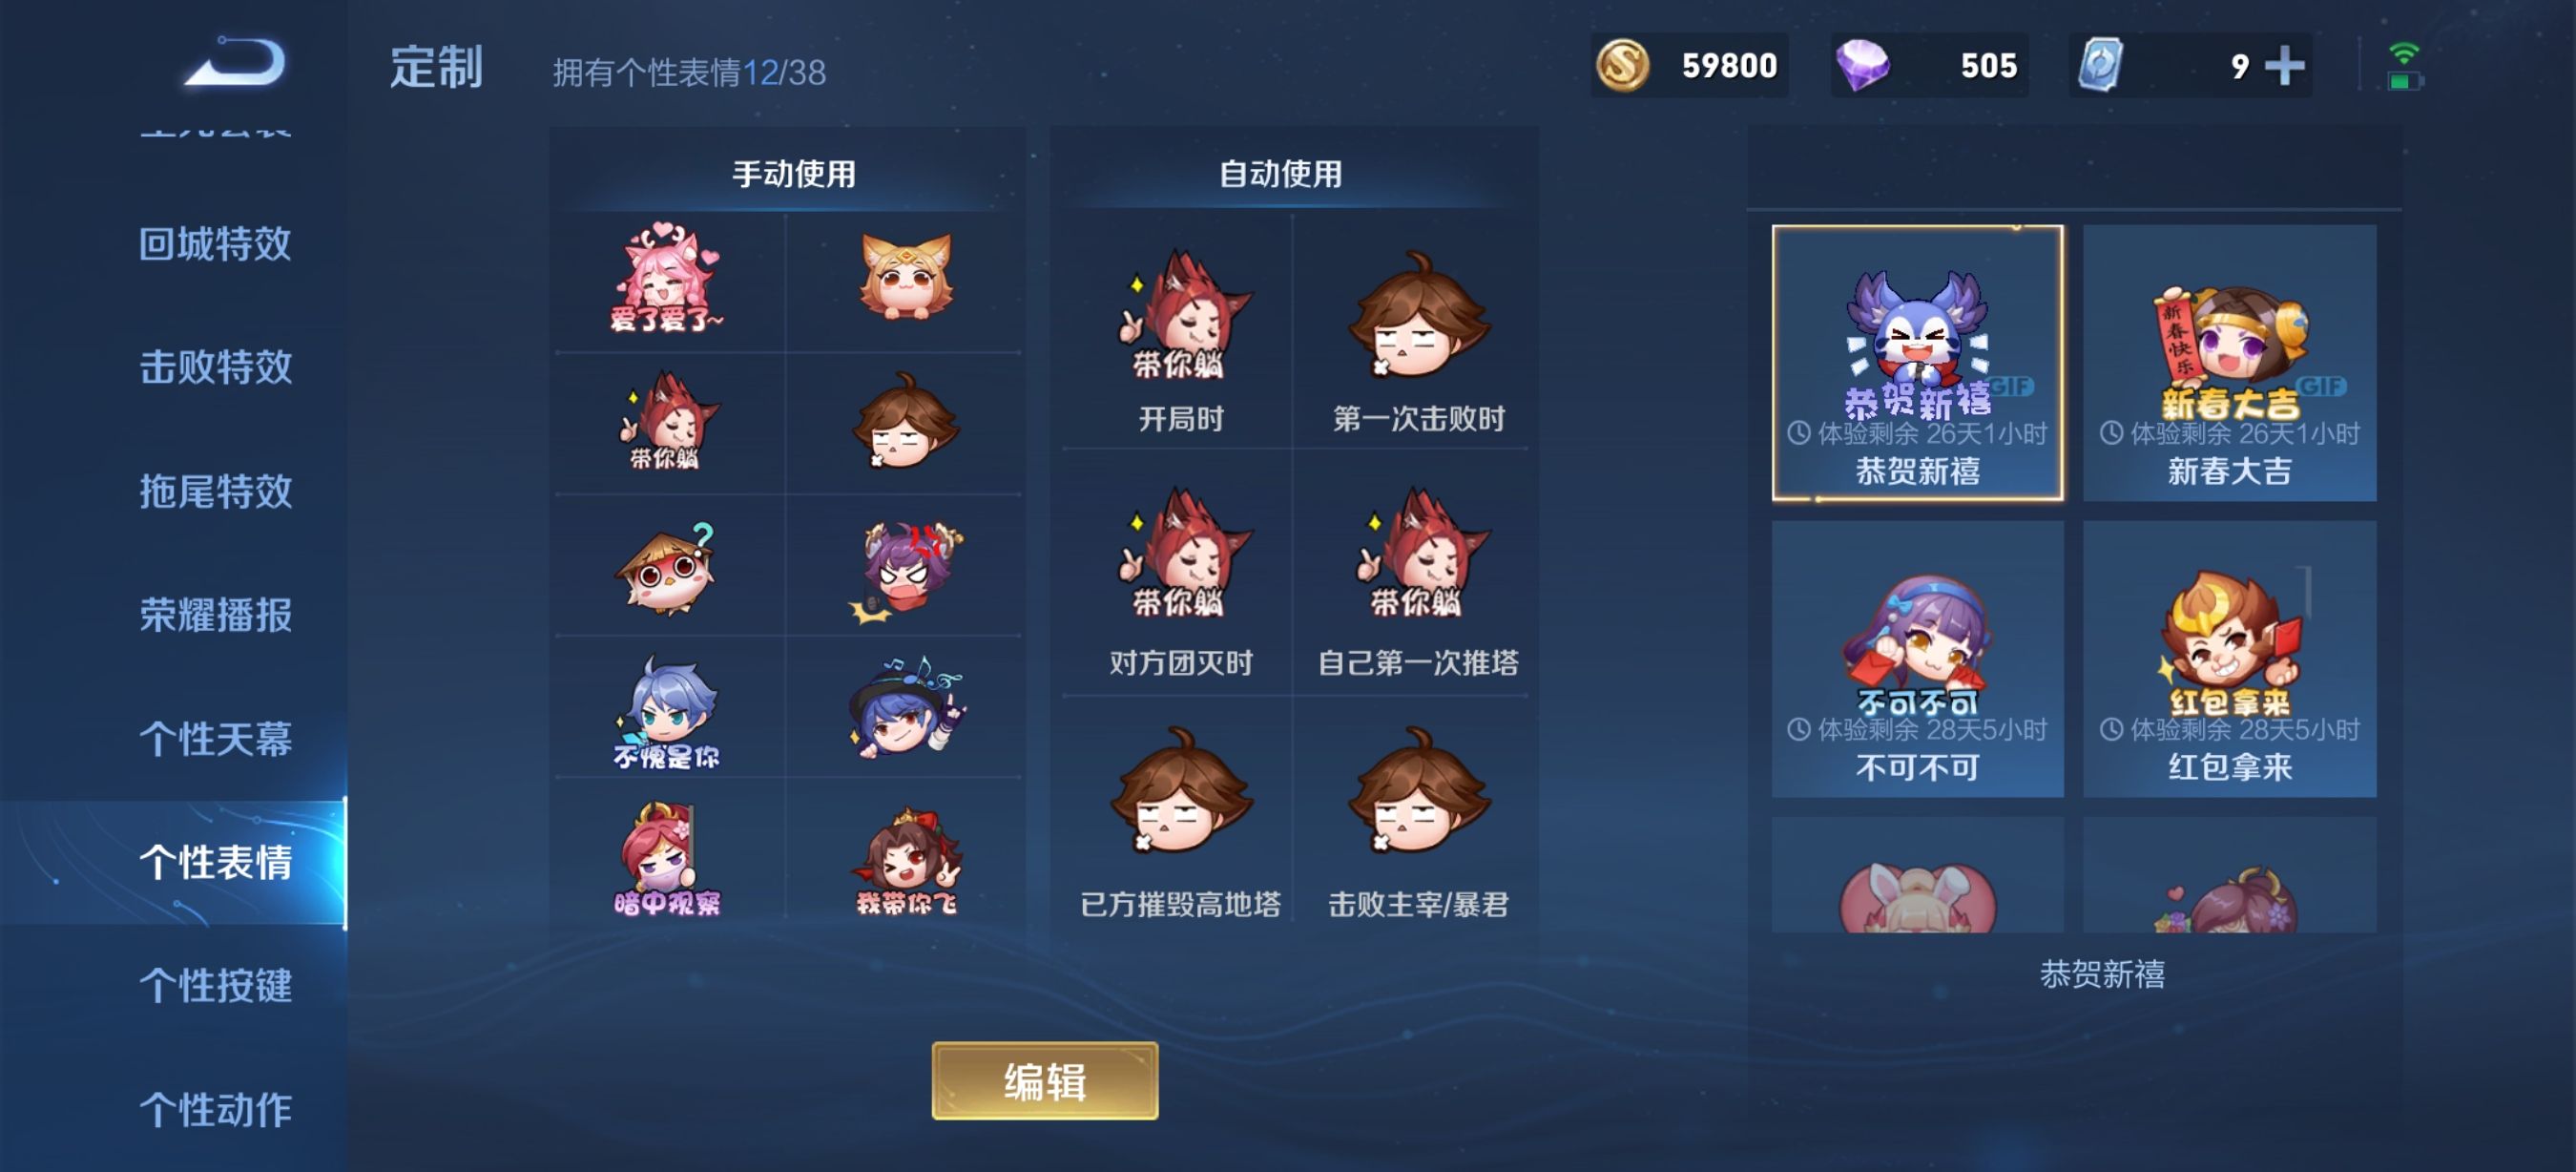Open the 击败特效 menu

pos(215,367)
